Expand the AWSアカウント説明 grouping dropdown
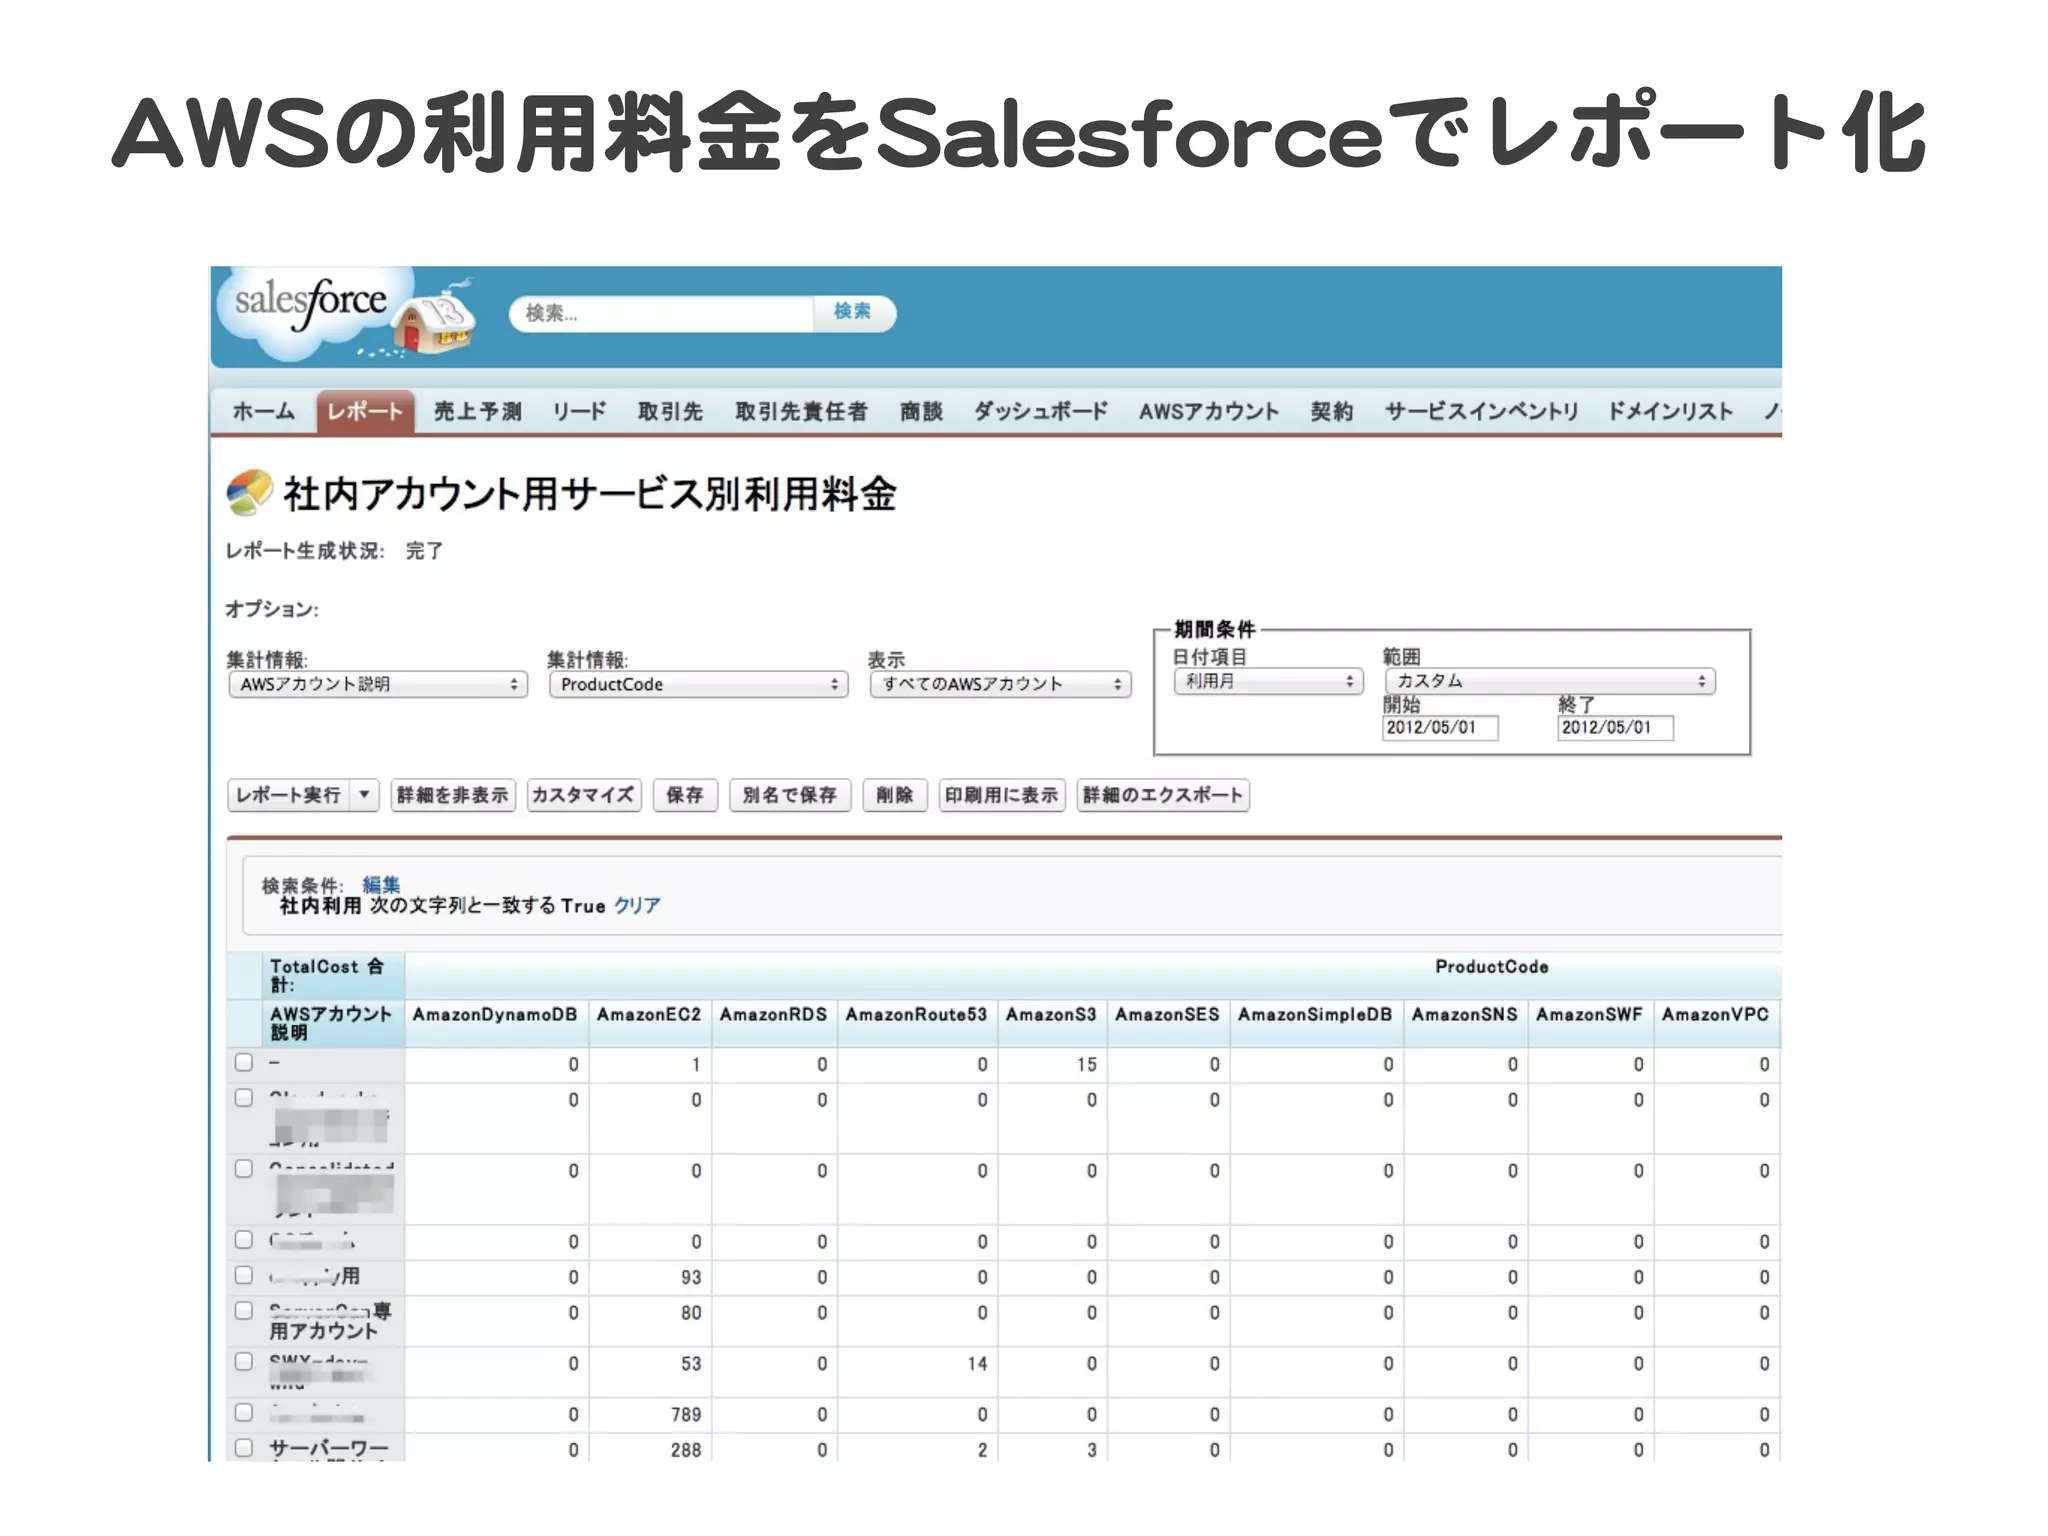 tap(378, 684)
